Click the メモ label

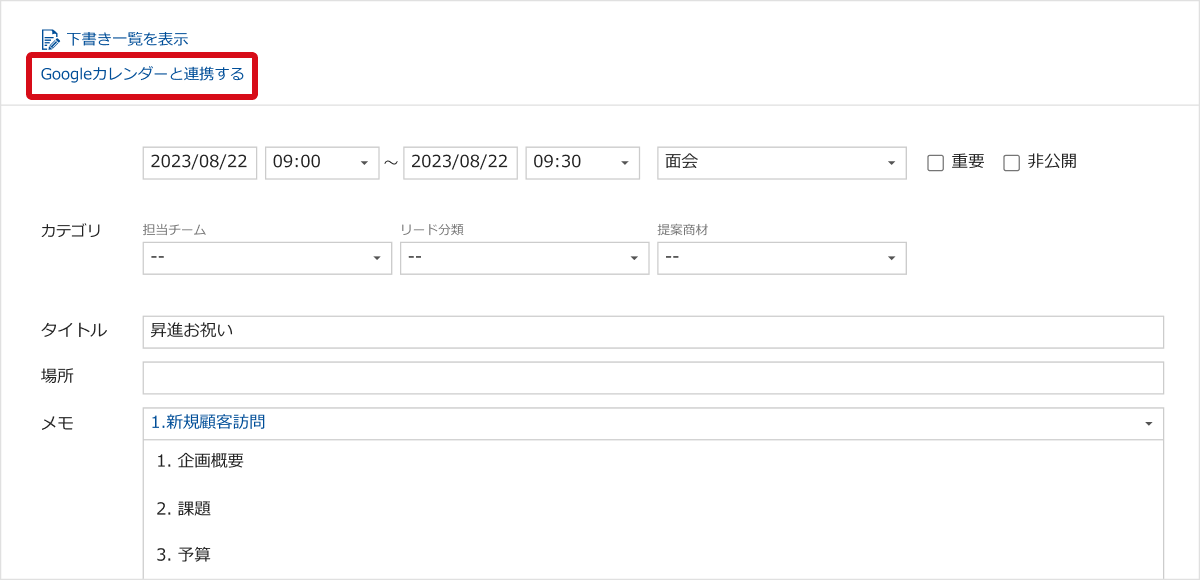click(57, 423)
